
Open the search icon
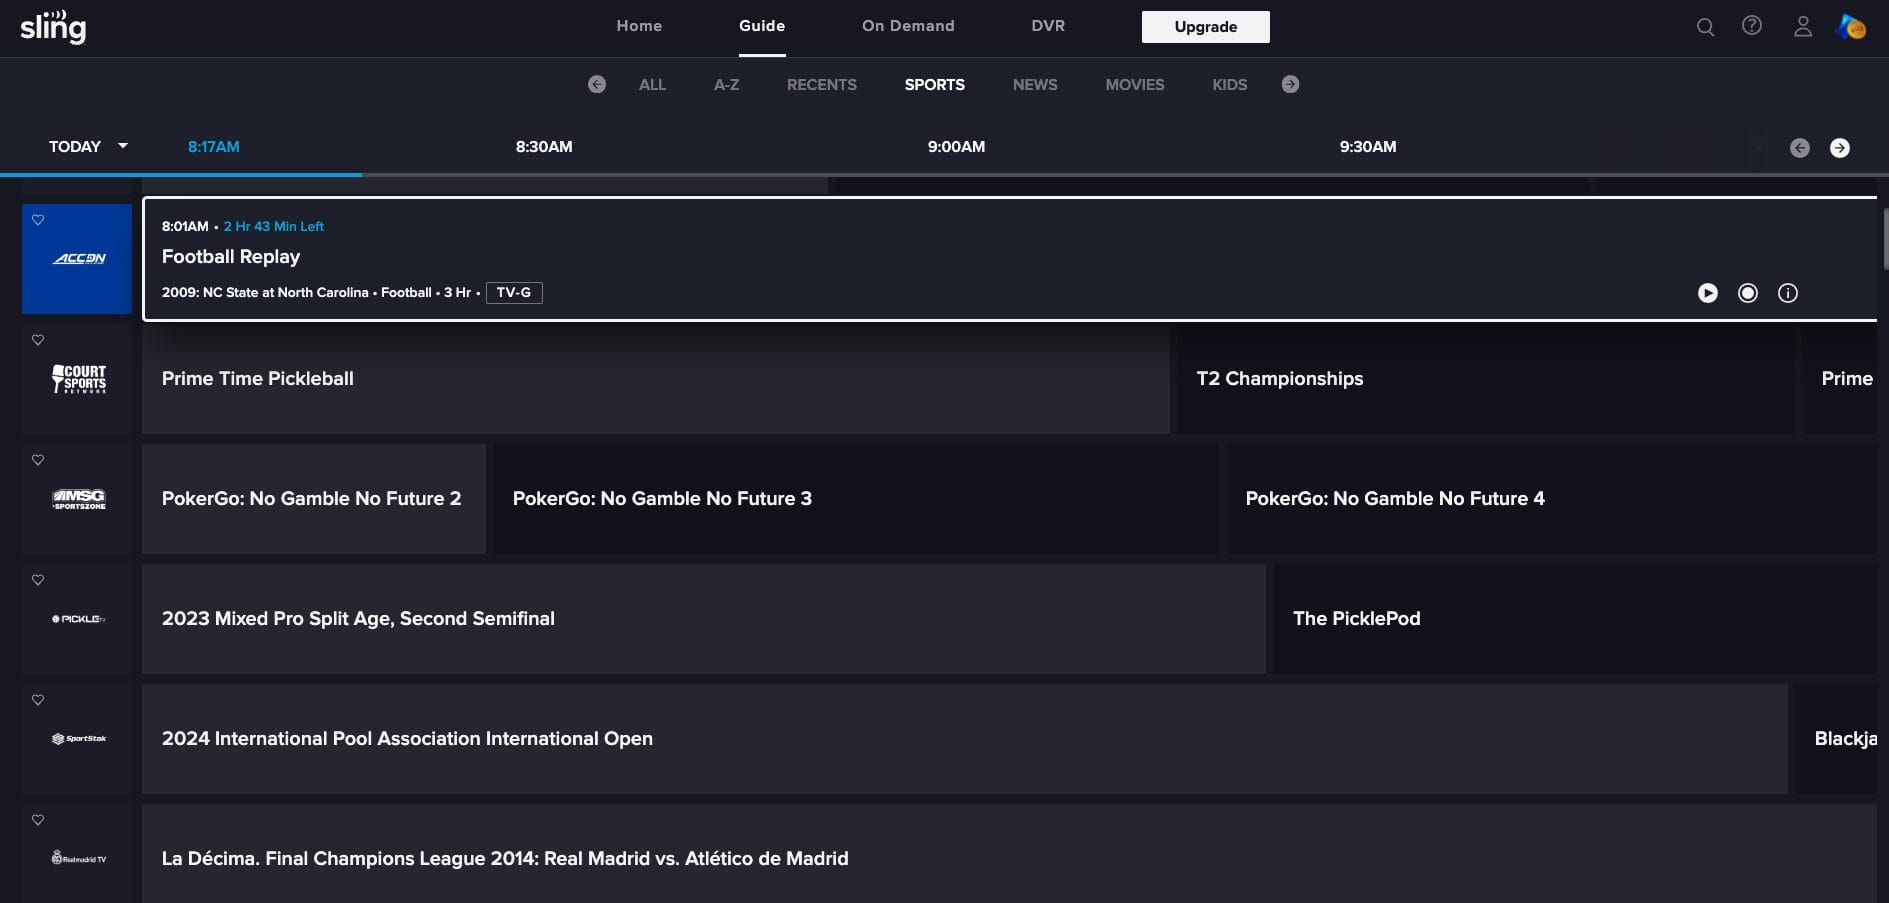[1705, 27]
